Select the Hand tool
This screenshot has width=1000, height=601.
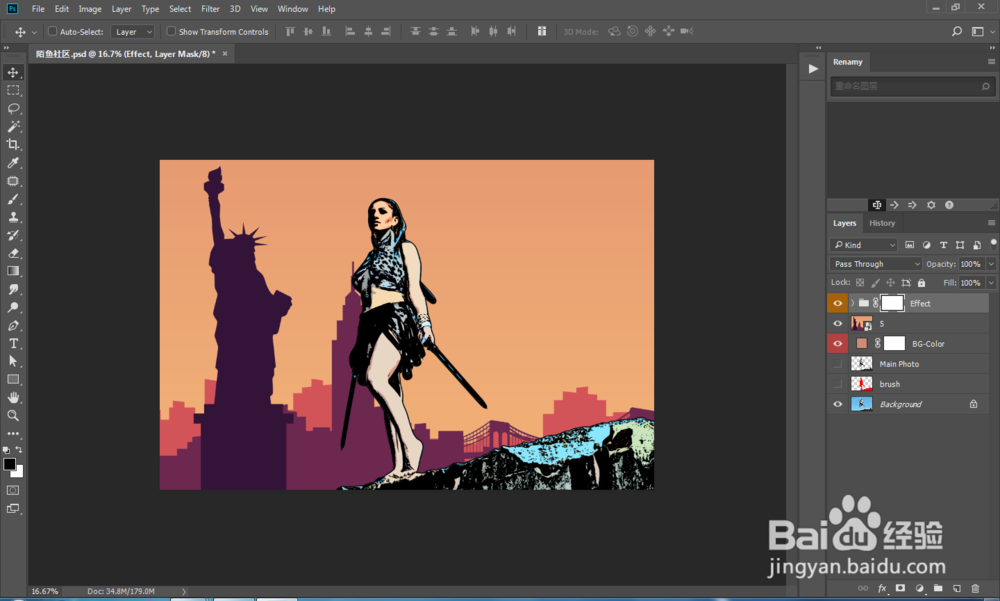(x=13, y=397)
